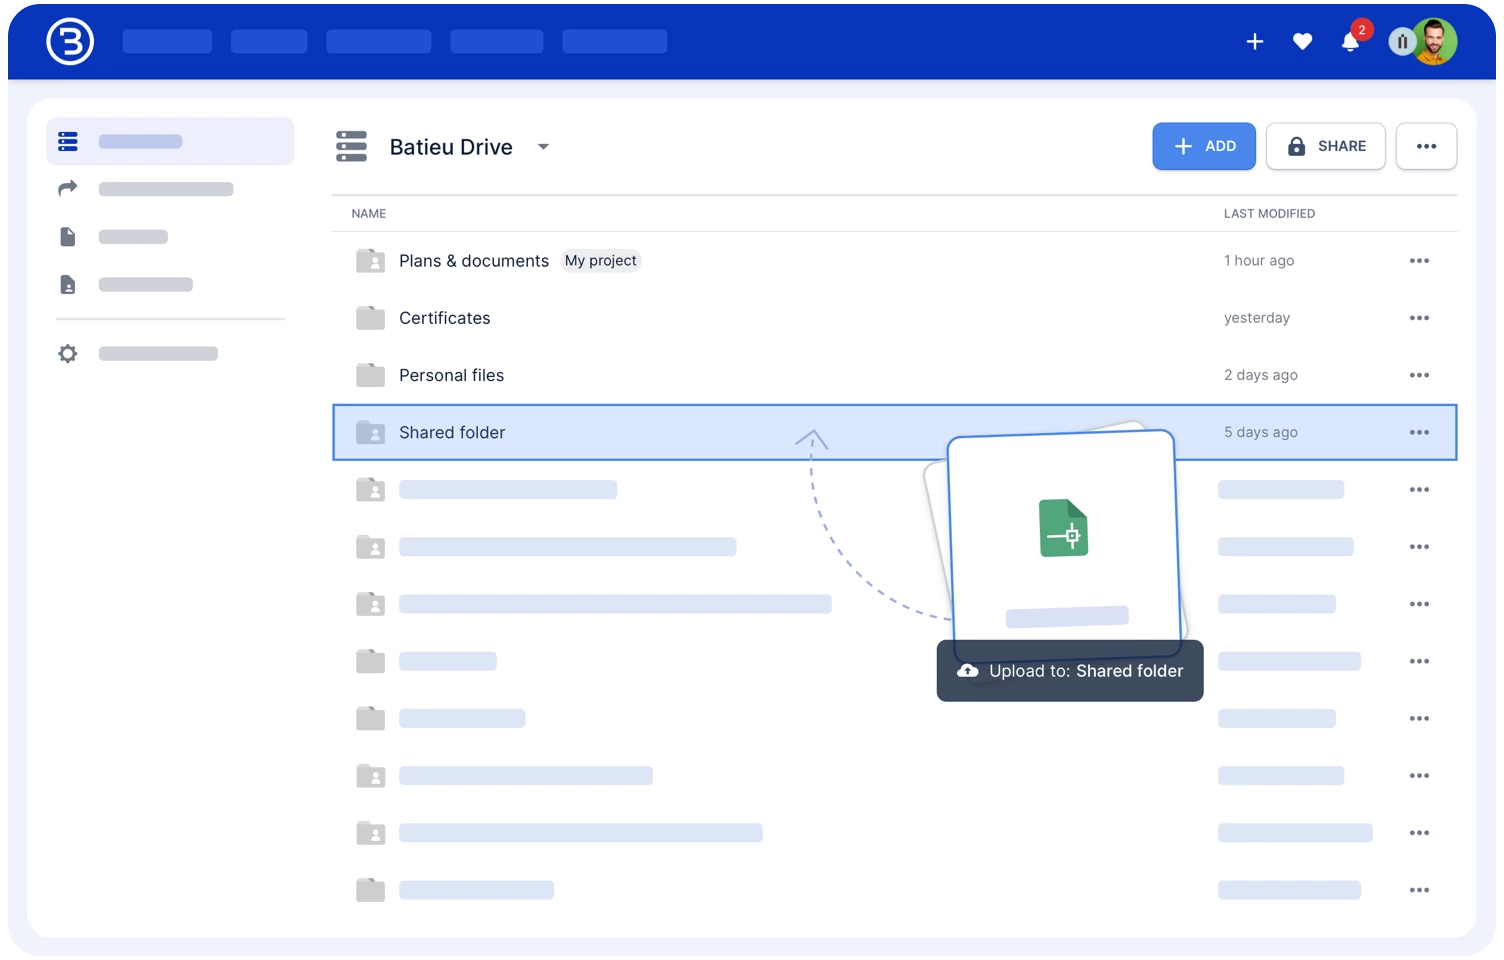Open the user profile avatar
Screen dimensions: 1504x960
pos(1434,42)
